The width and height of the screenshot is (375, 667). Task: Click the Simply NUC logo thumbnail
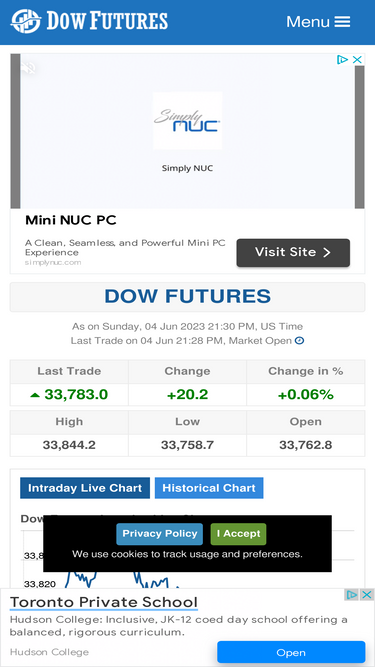(x=187, y=120)
